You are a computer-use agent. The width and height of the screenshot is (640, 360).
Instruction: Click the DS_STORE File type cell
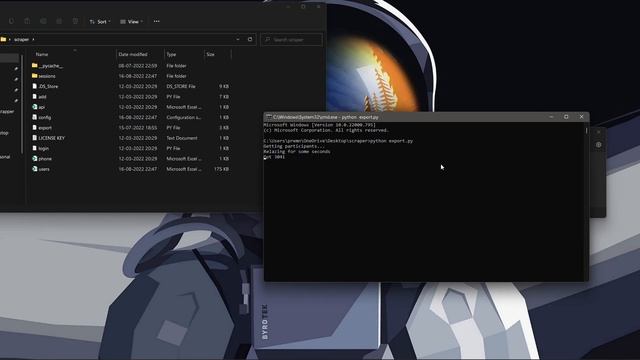181,87
